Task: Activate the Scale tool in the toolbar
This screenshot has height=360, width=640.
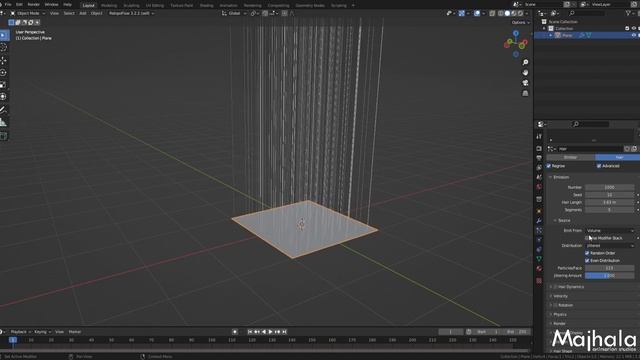Action: coord(4,85)
